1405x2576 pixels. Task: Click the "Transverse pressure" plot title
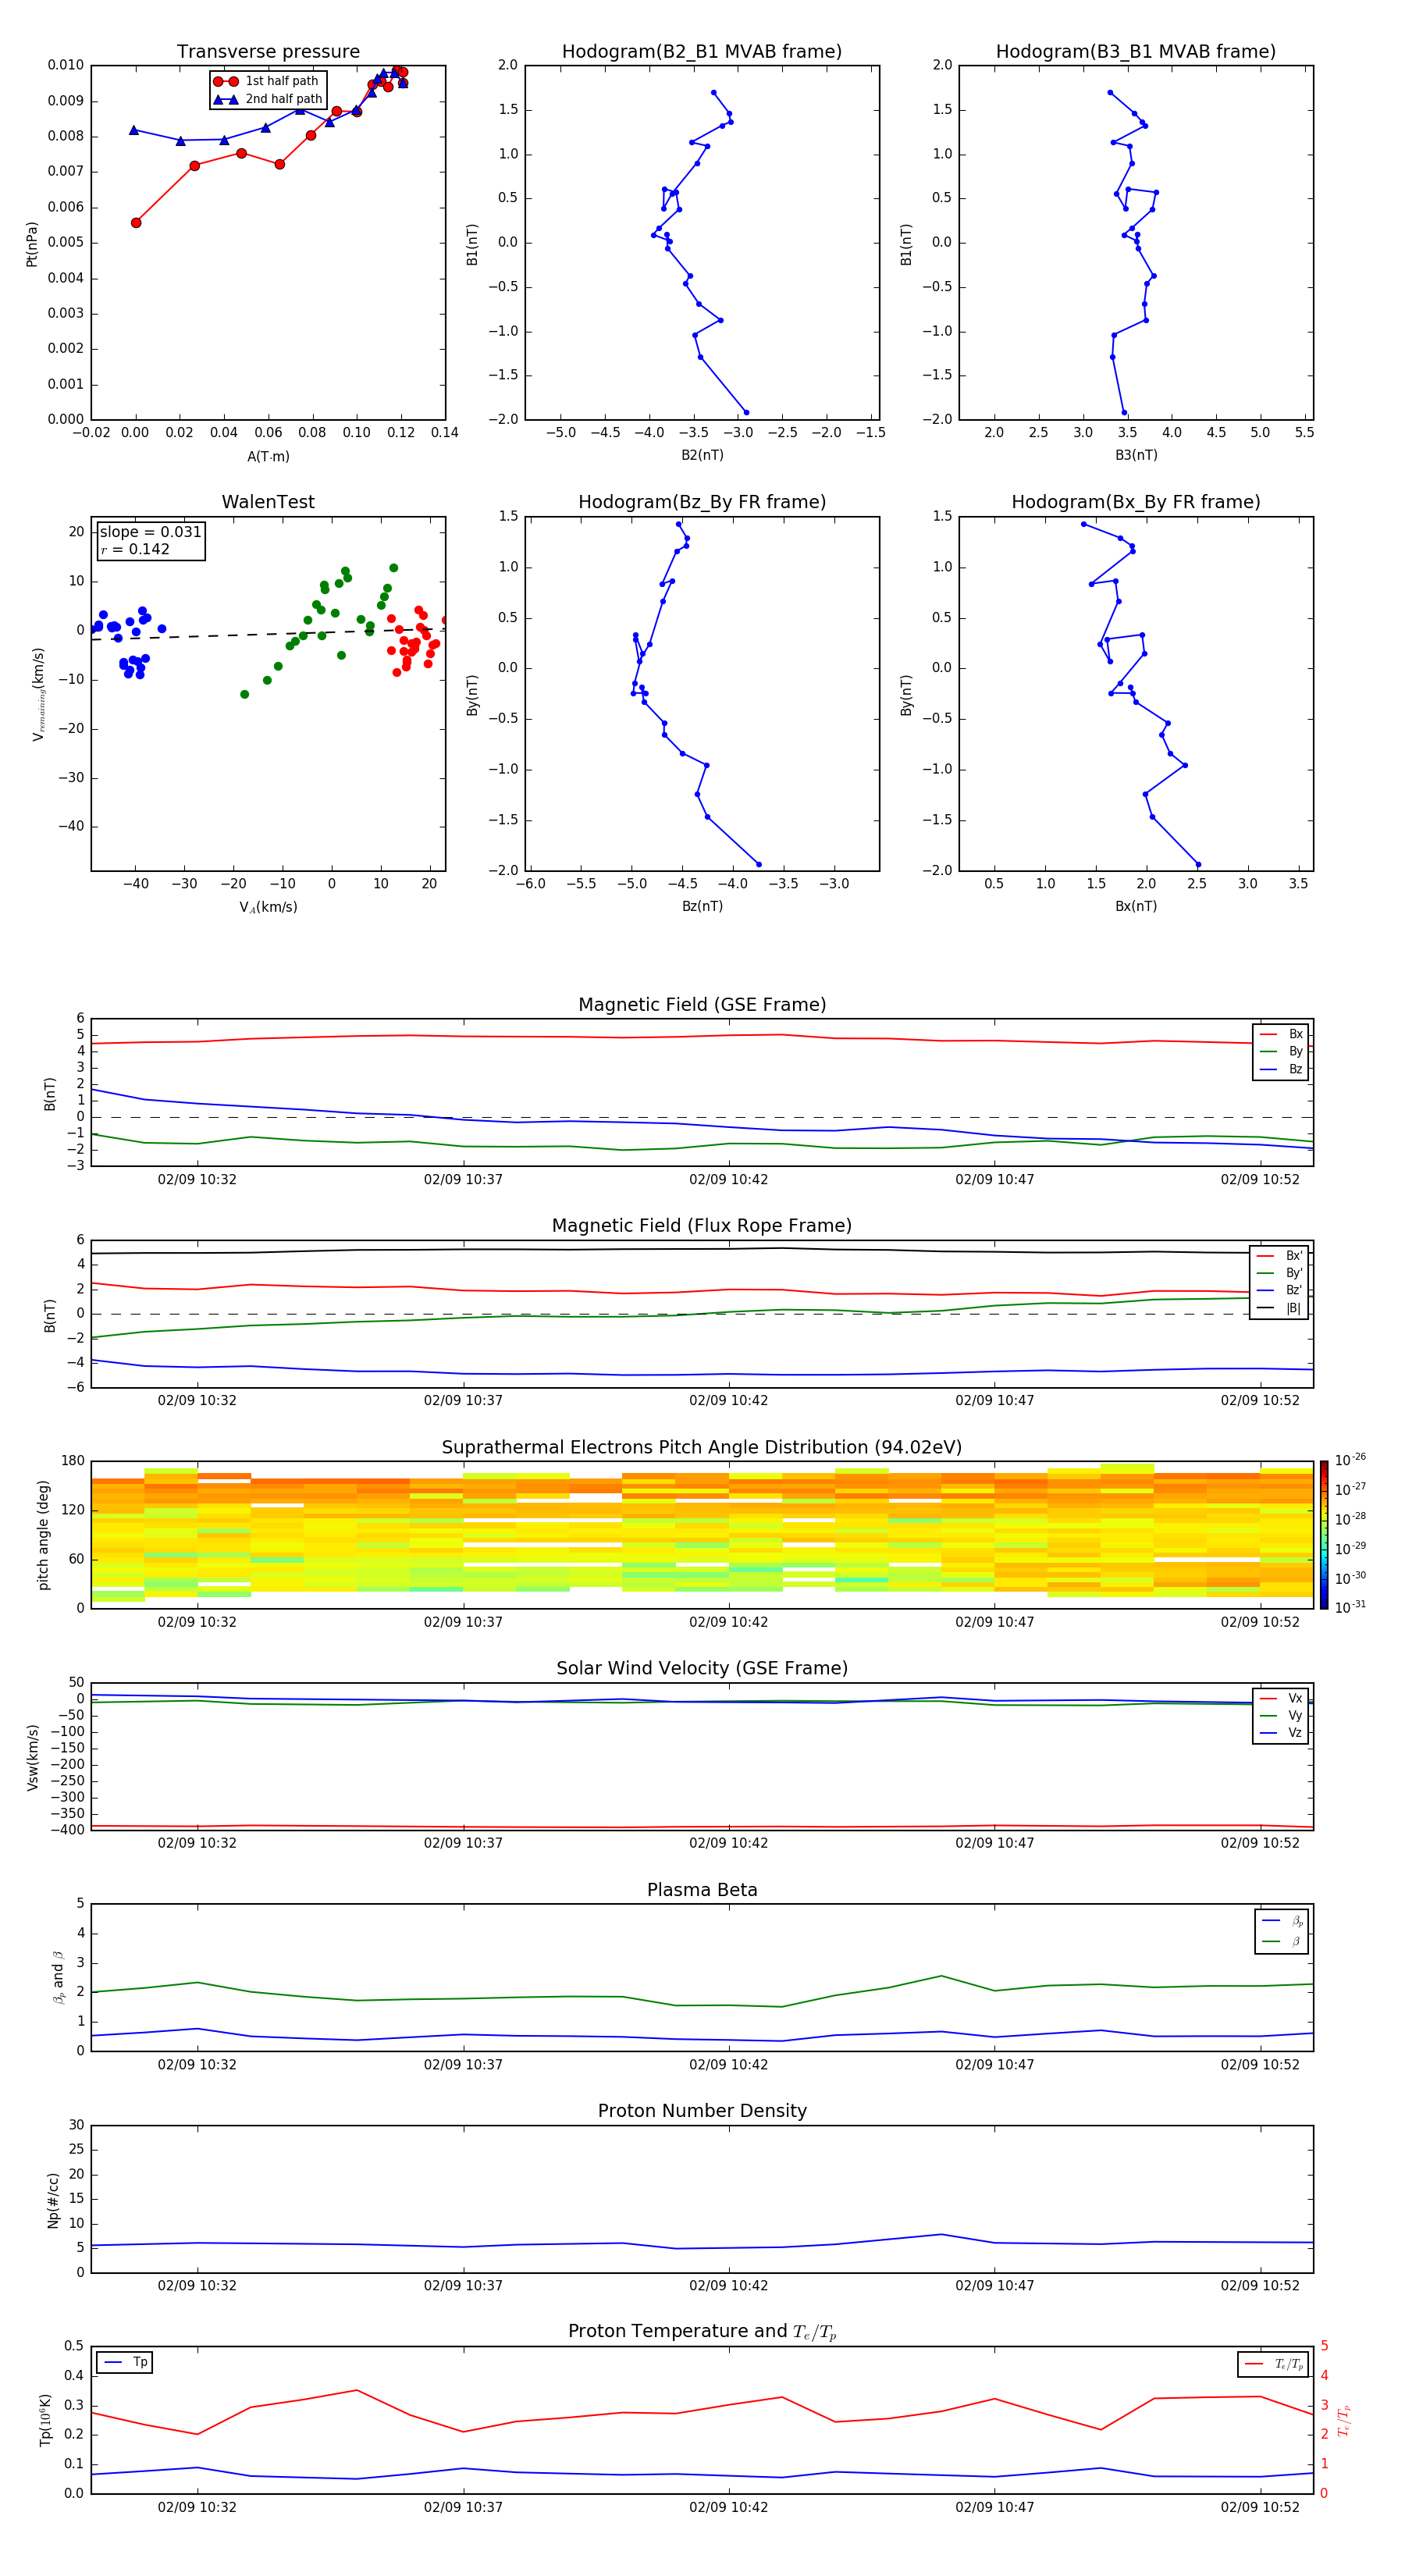[x=268, y=52]
